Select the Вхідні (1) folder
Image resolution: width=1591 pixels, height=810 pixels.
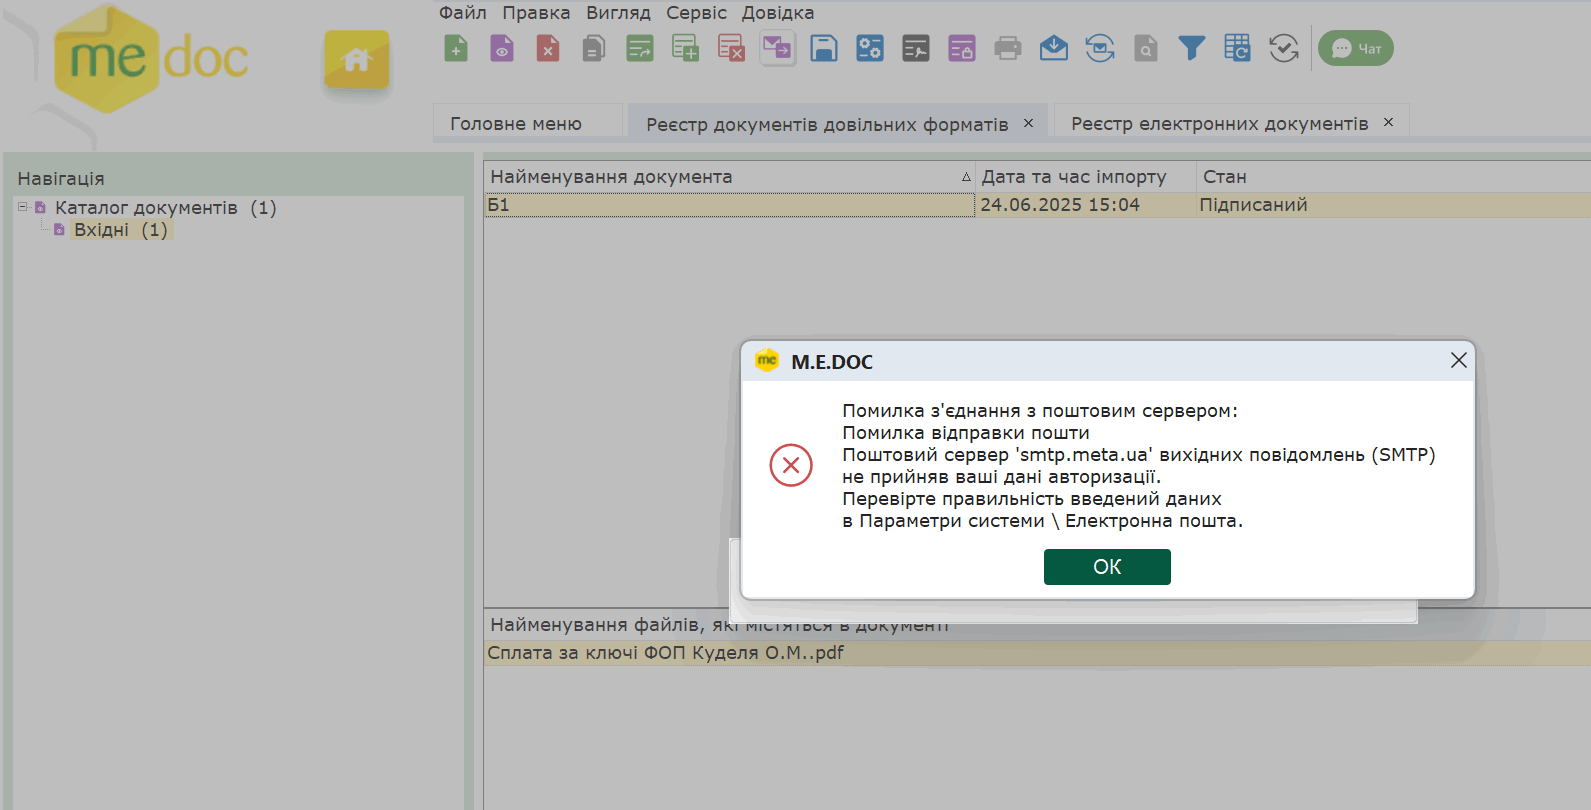(x=120, y=230)
